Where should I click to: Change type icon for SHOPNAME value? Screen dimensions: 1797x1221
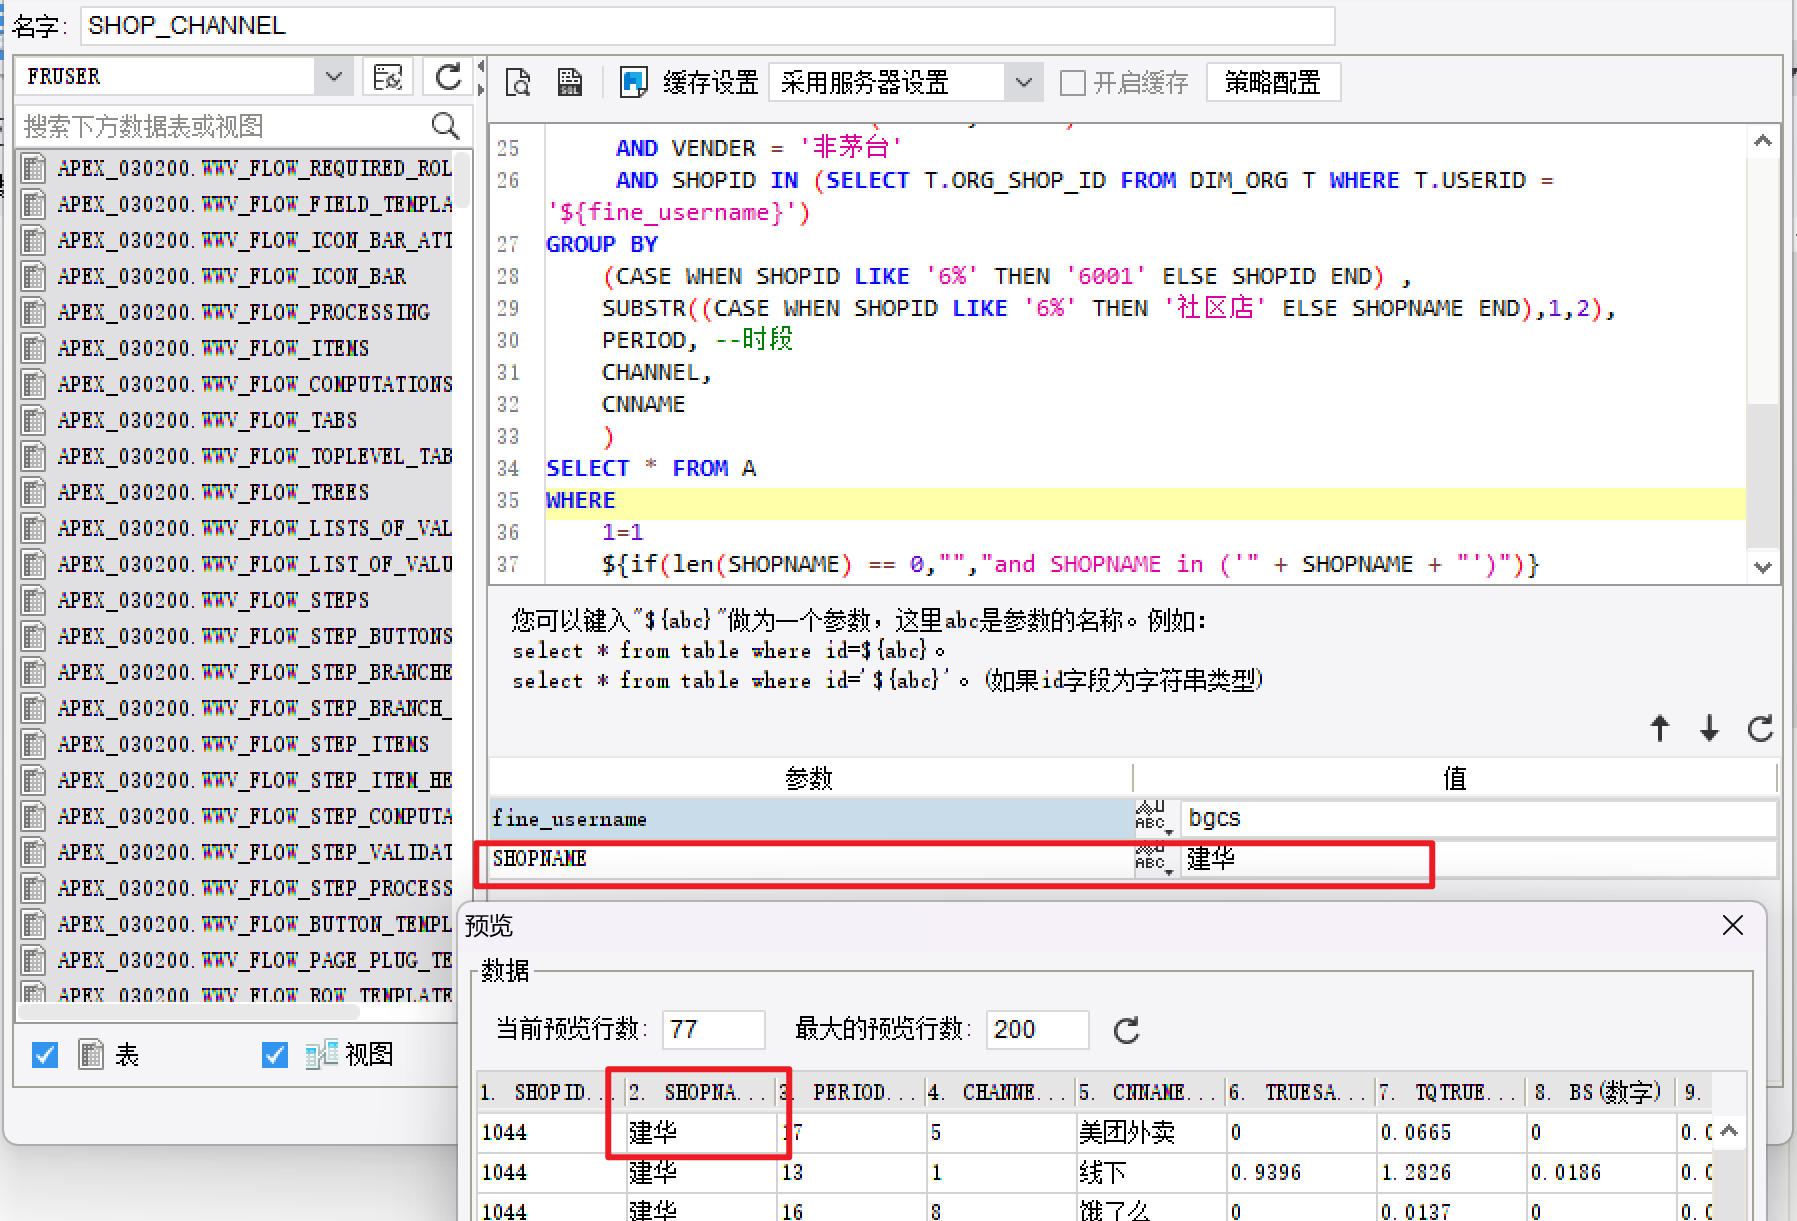coord(1153,859)
